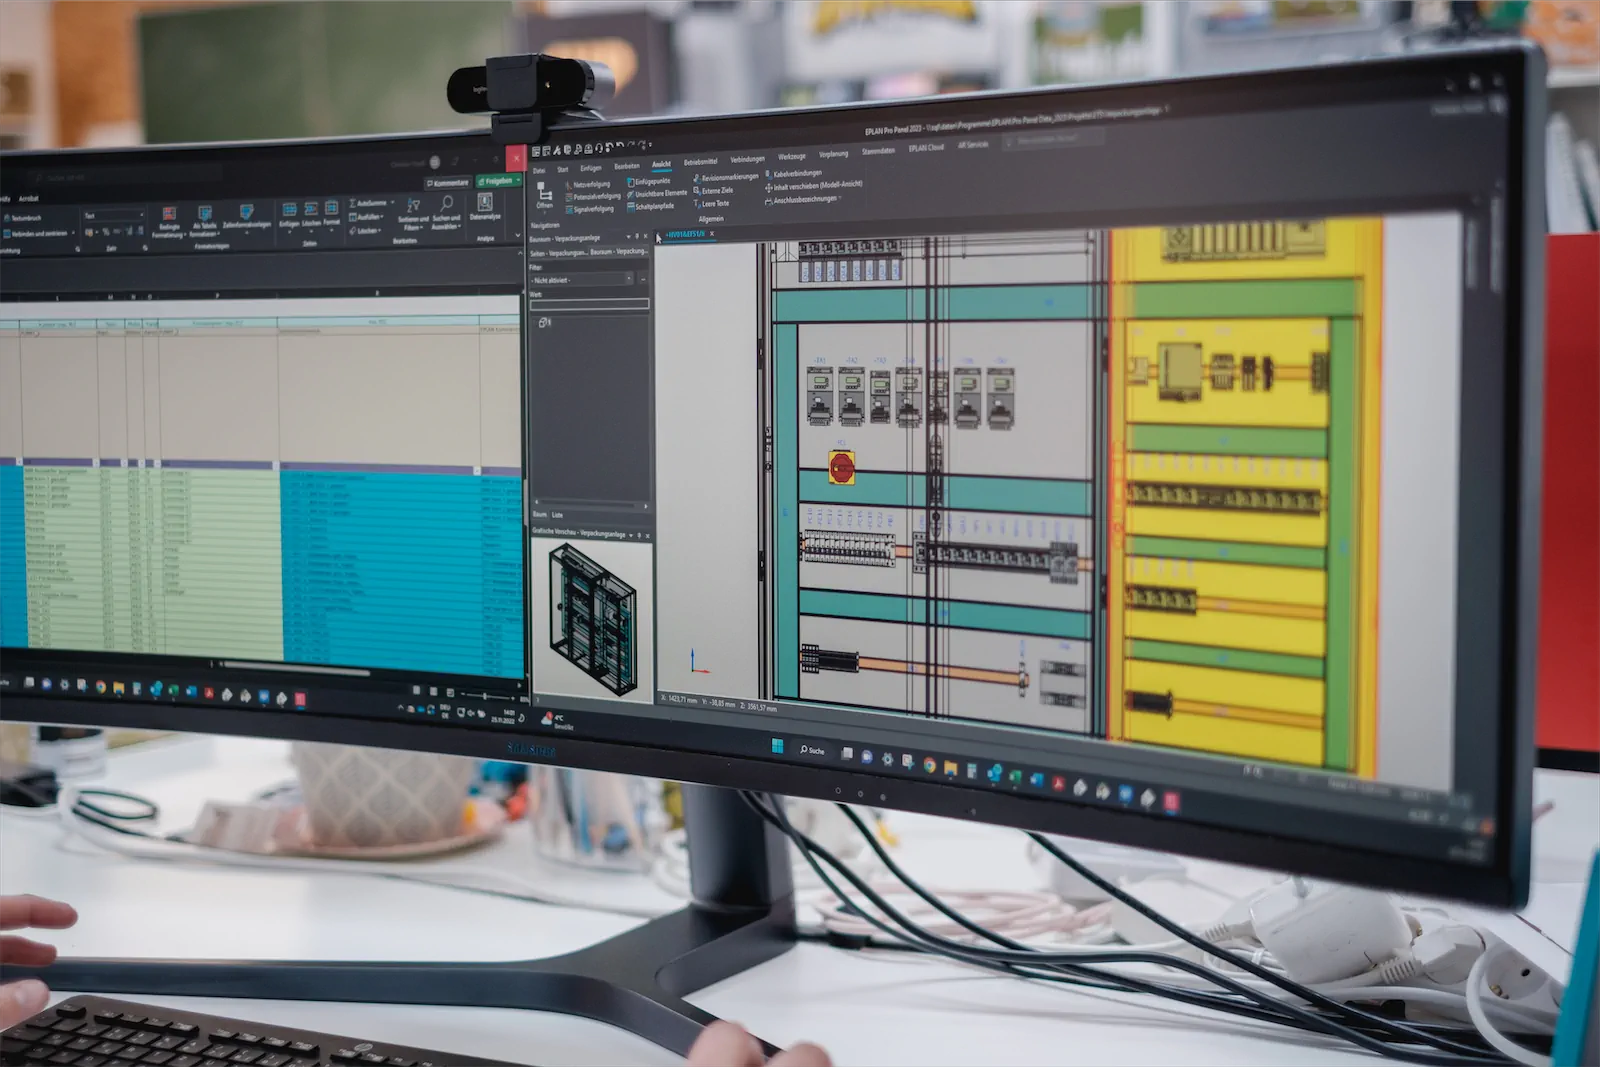The image size is (1600, 1067).
Task: Open the Navigatoren Öffnen button
Action: point(544,194)
